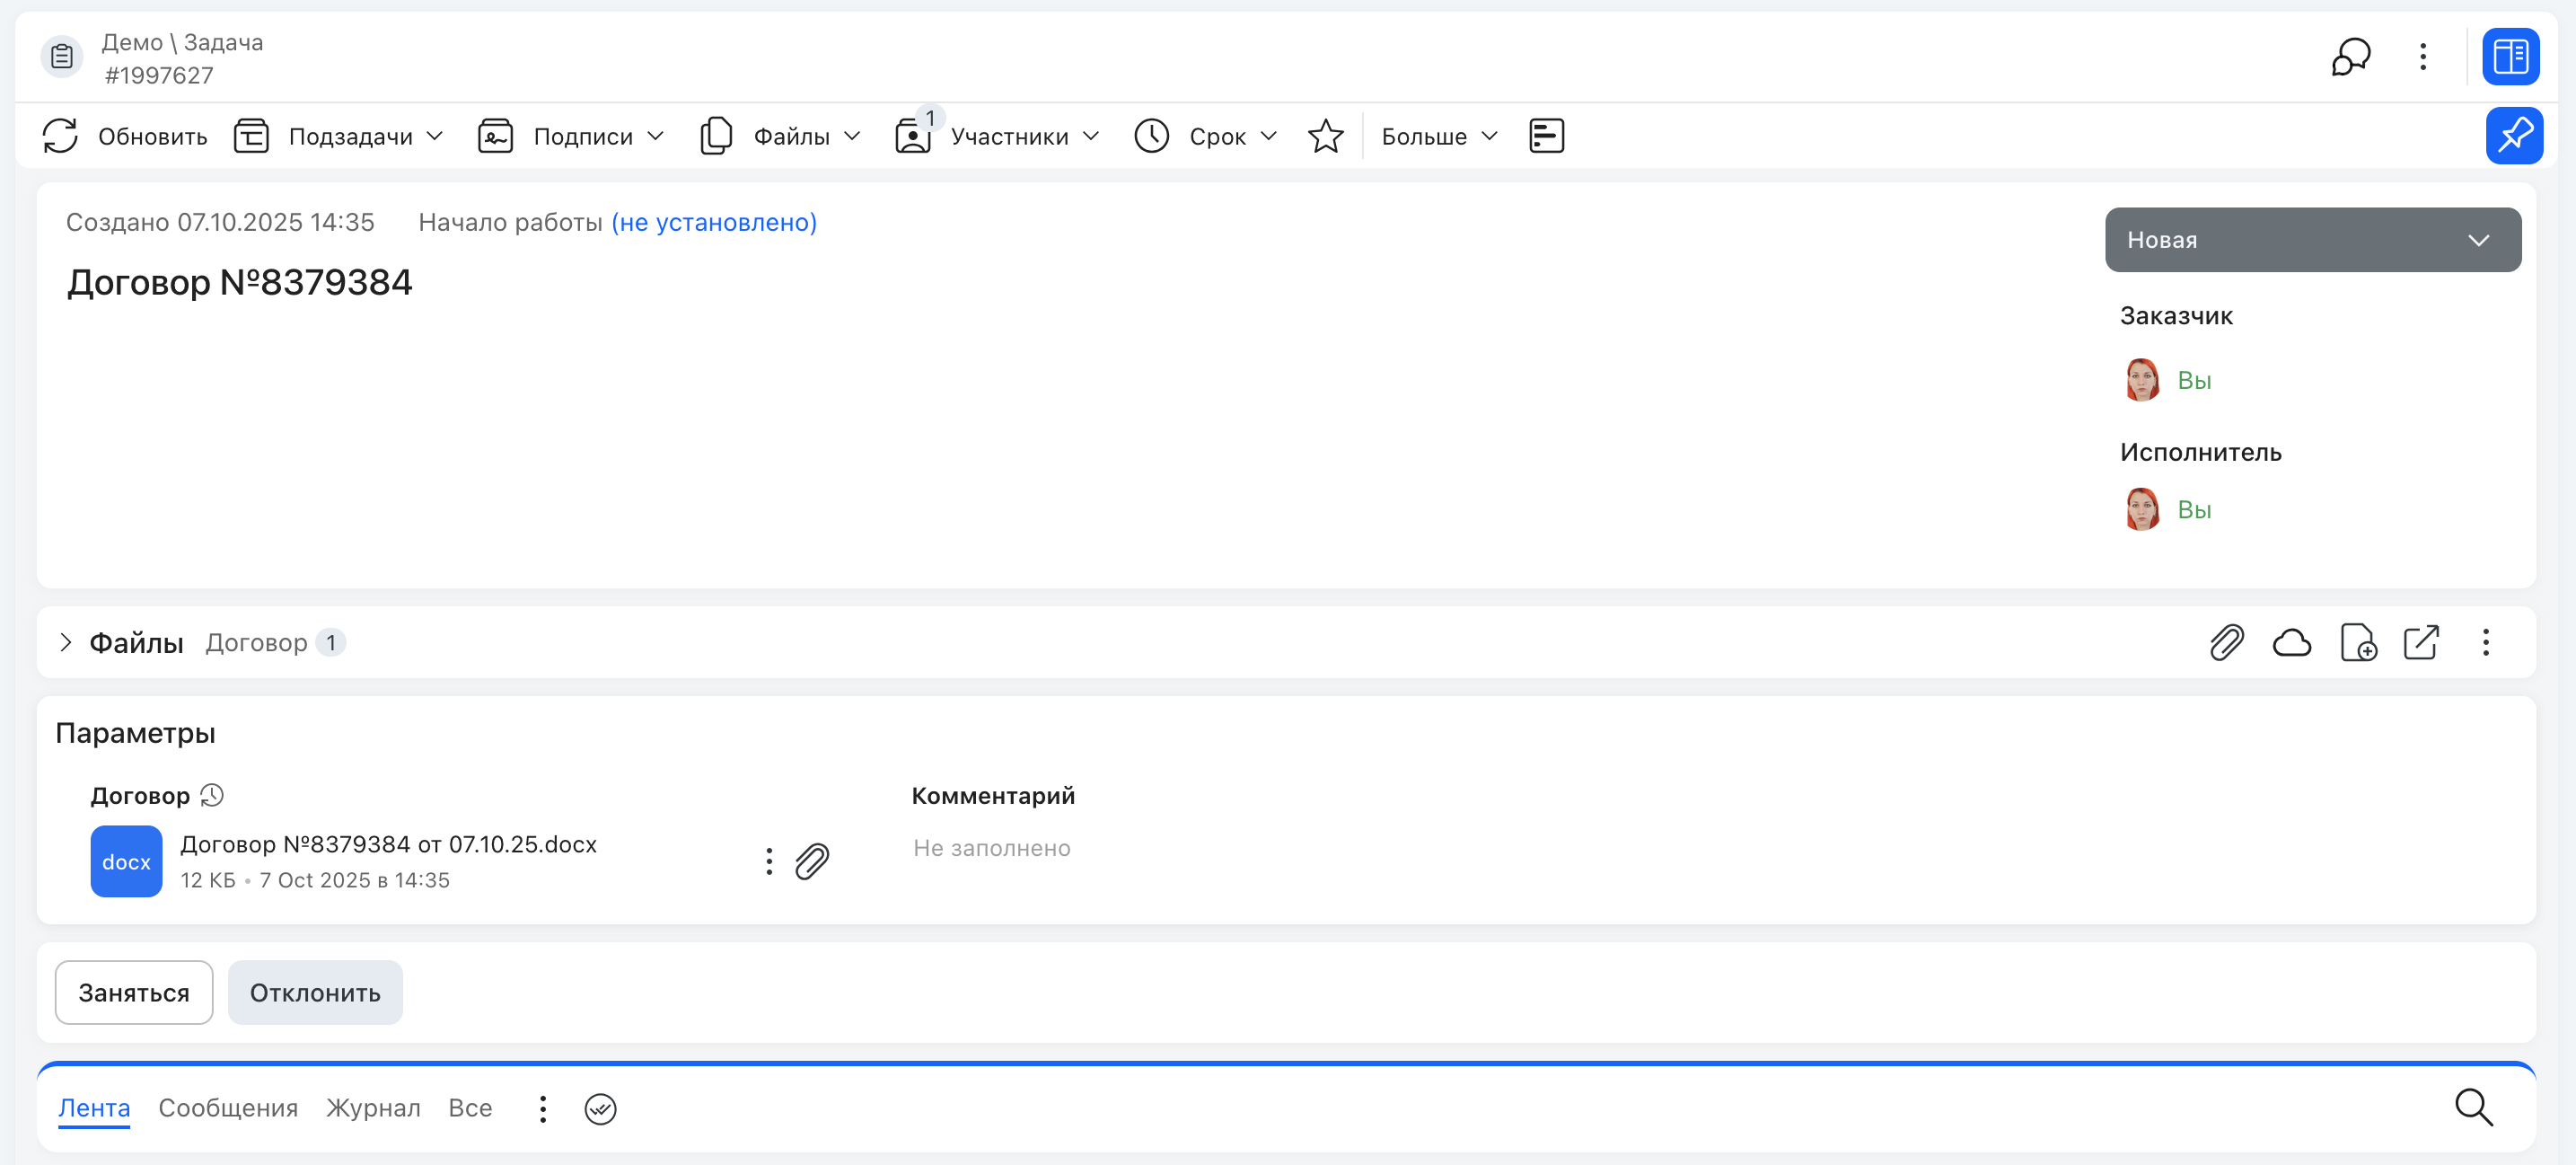Viewport: 2576px width, 1165px height.
Task: Click paperclip next to the docx file
Action: coord(812,862)
